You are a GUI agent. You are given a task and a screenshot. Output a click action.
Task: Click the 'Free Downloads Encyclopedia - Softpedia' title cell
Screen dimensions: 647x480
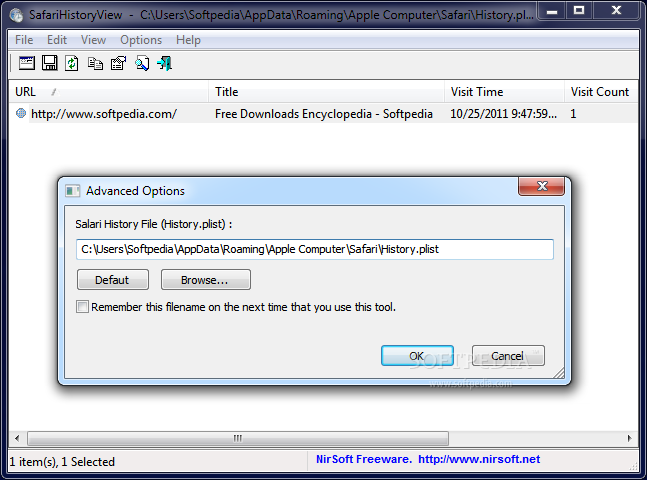tap(324, 113)
